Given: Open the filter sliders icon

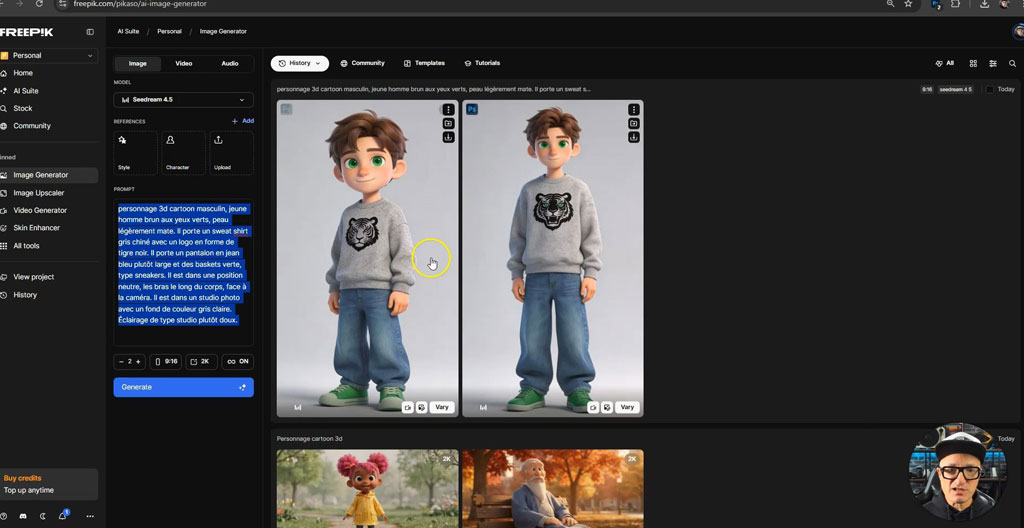Looking at the screenshot, I should tap(993, 63).
